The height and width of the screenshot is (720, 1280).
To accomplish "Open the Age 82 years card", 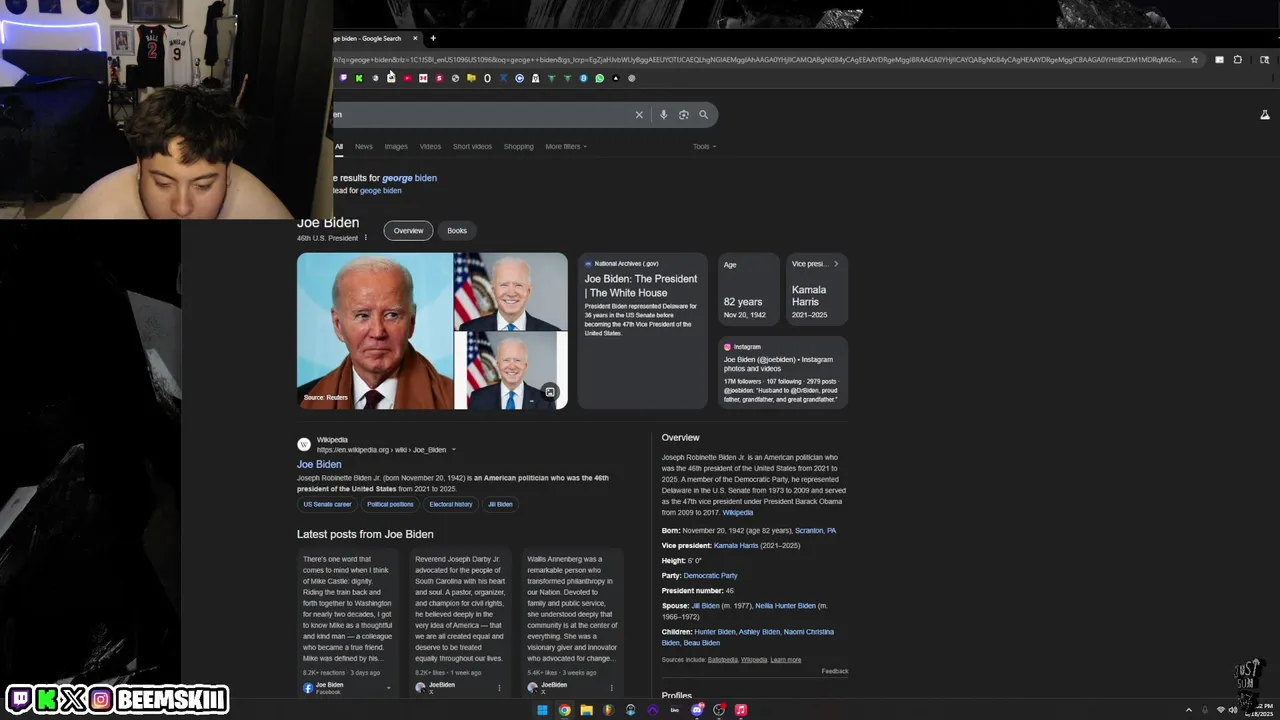I will (749, 290).
